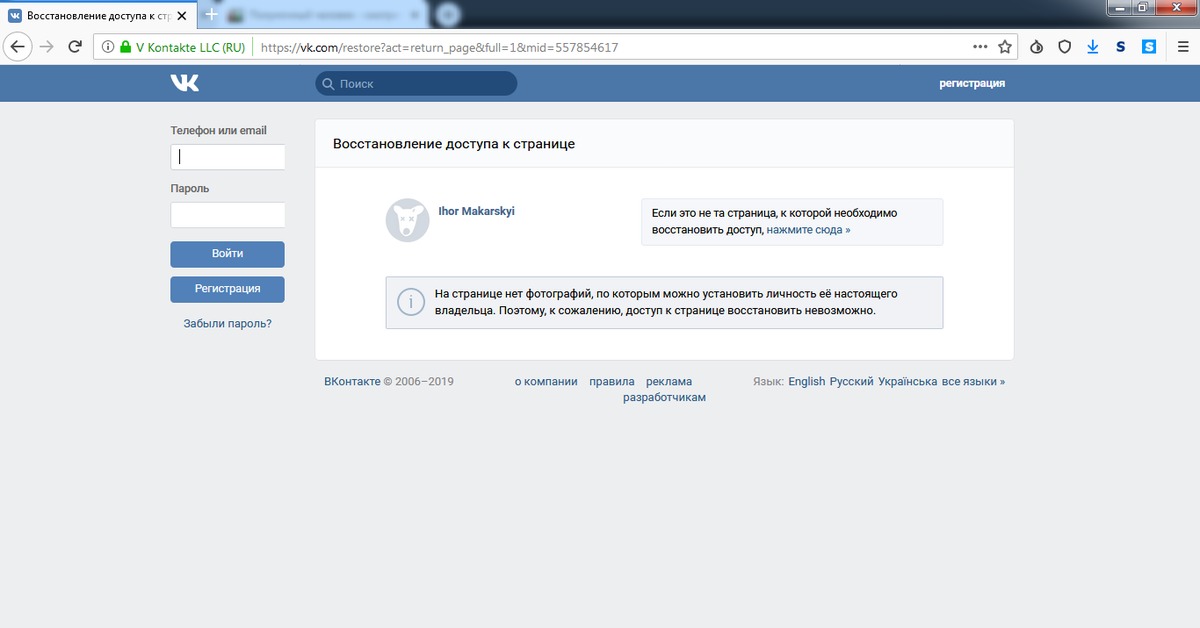Open the Firefox hamburger menu

coord(1181,46)
